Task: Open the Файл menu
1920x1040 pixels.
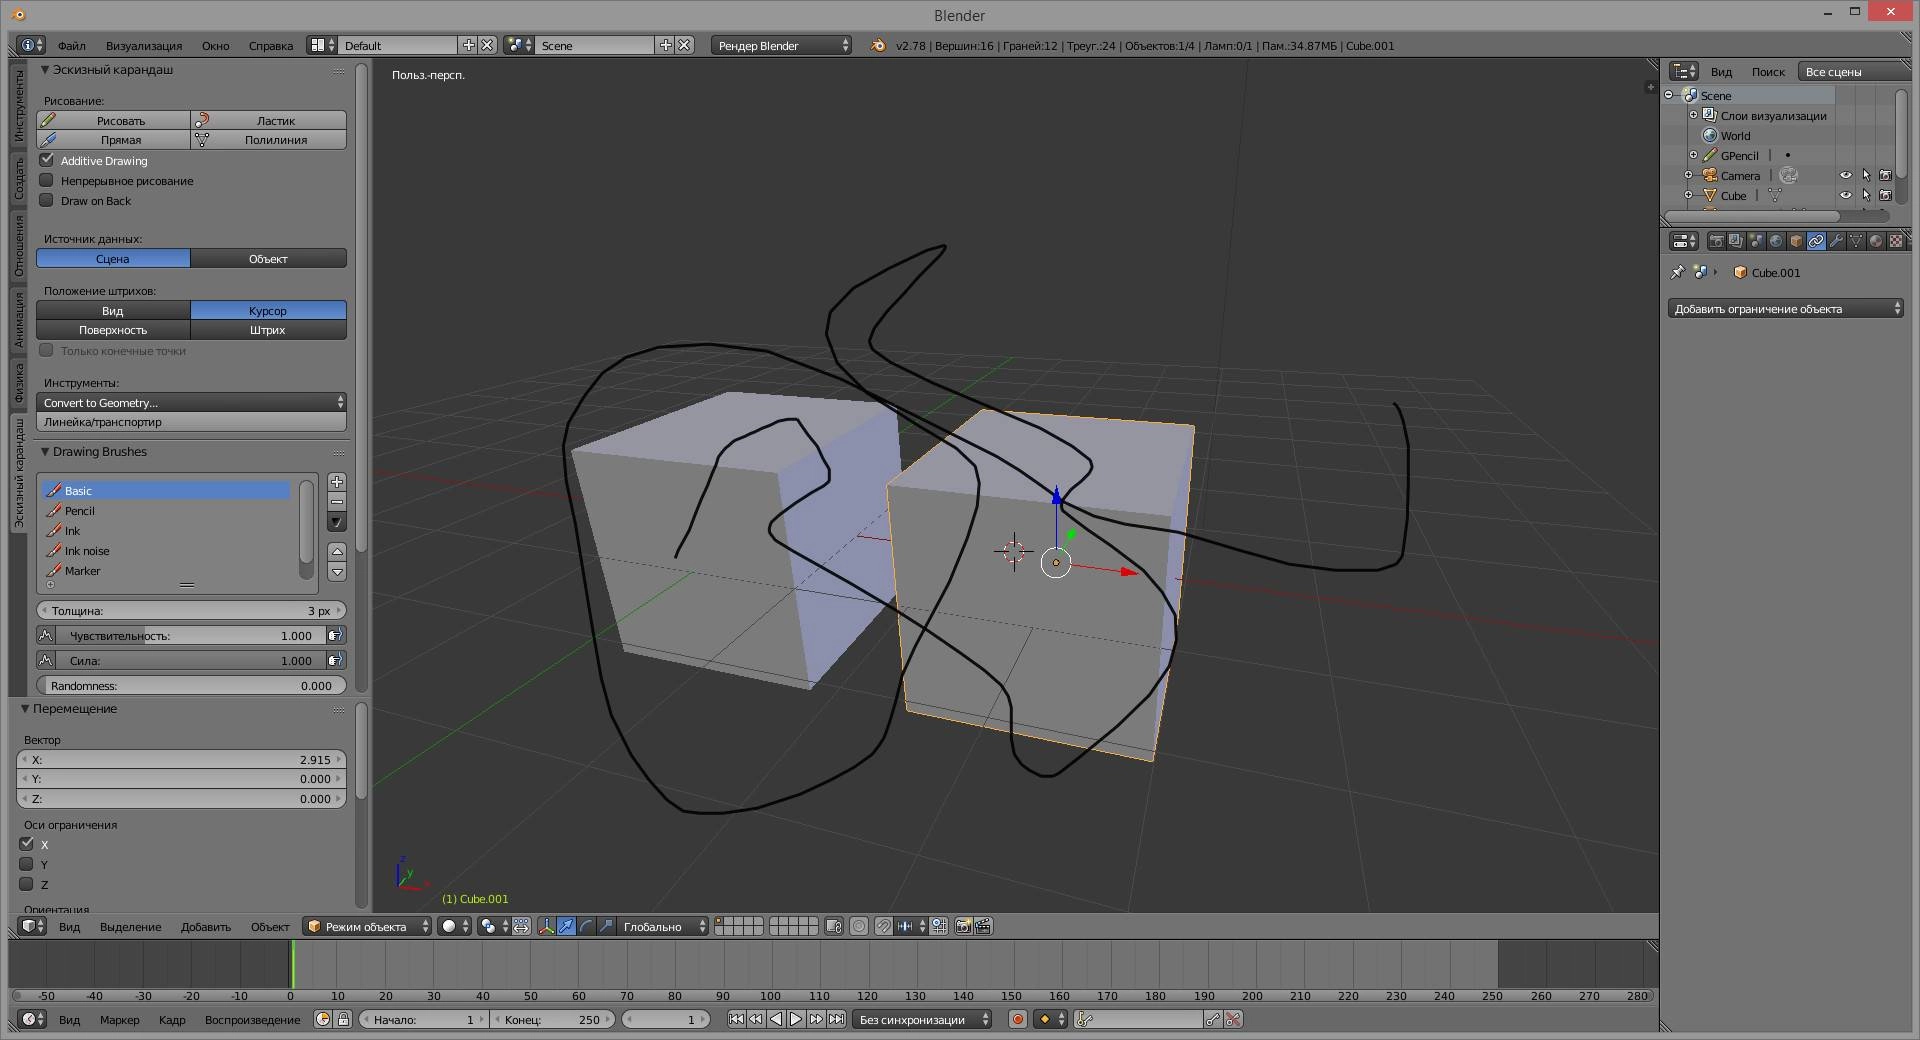Action: tap(70, 46)
